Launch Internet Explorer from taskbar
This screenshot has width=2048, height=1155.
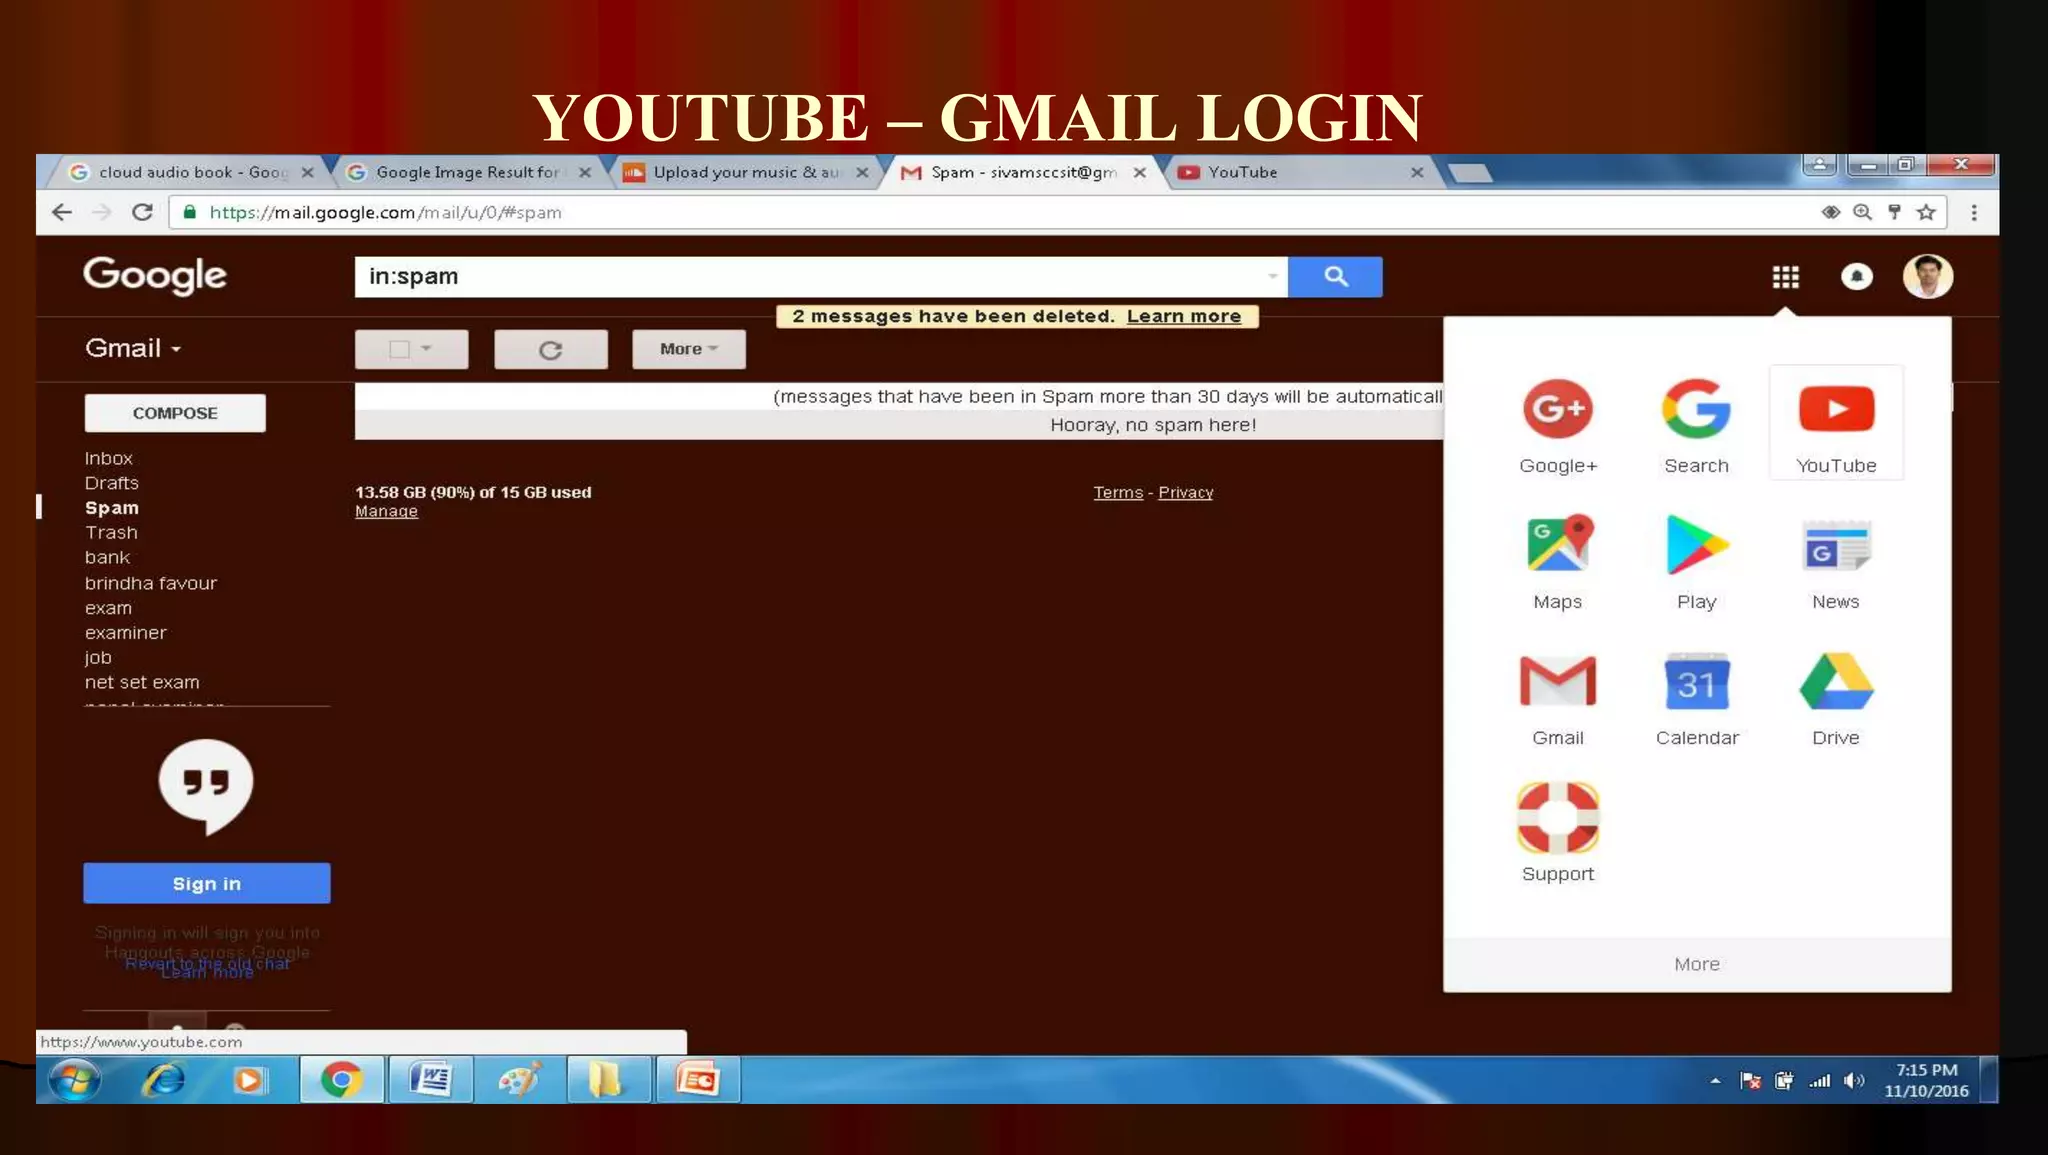tap(163, 1080)
